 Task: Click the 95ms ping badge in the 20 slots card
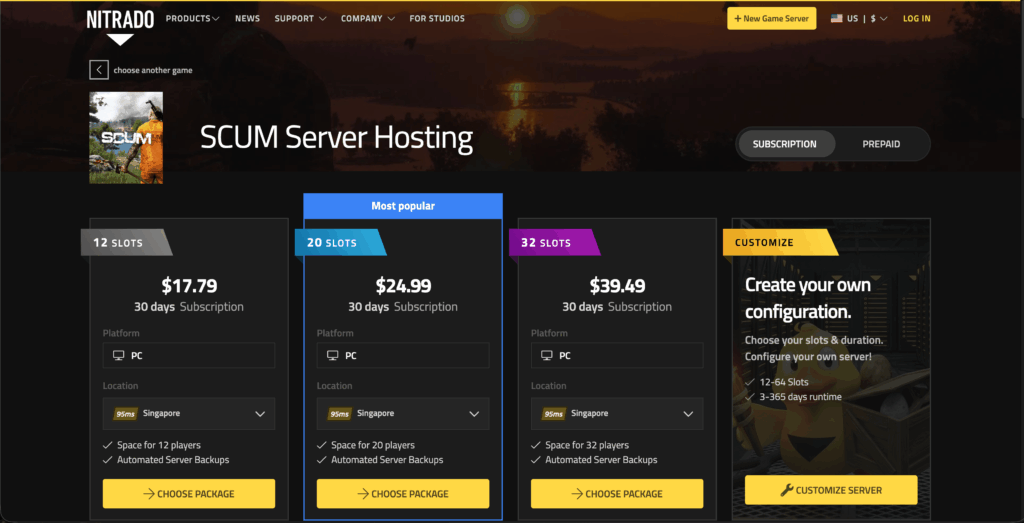pyautogui.click(x=340, y=414)
